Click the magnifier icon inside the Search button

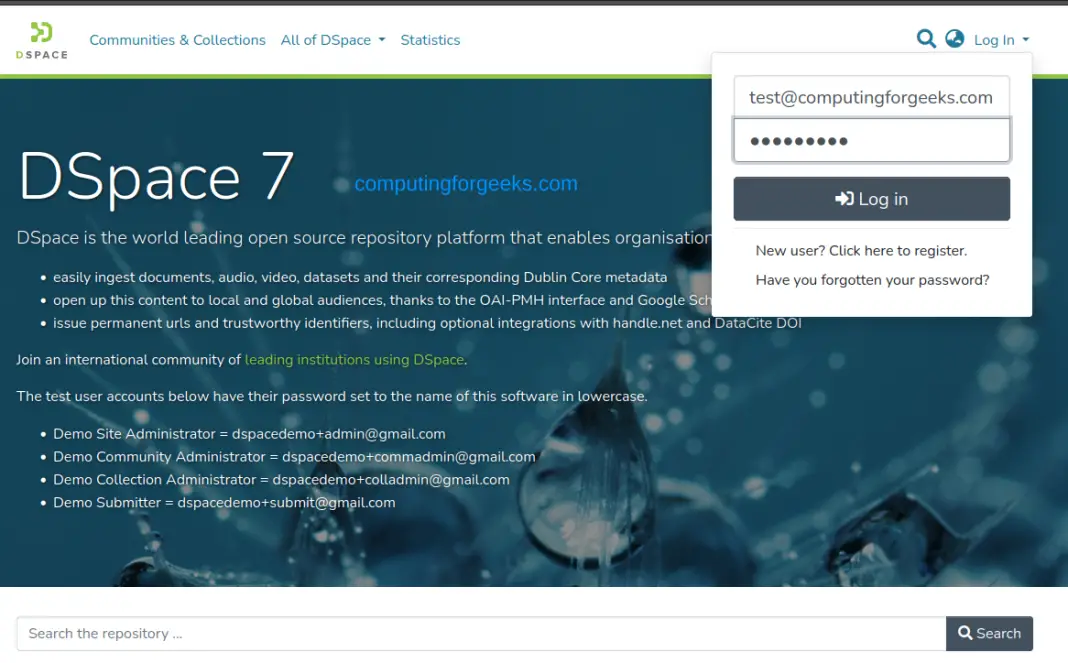click(x=964, y=633)
